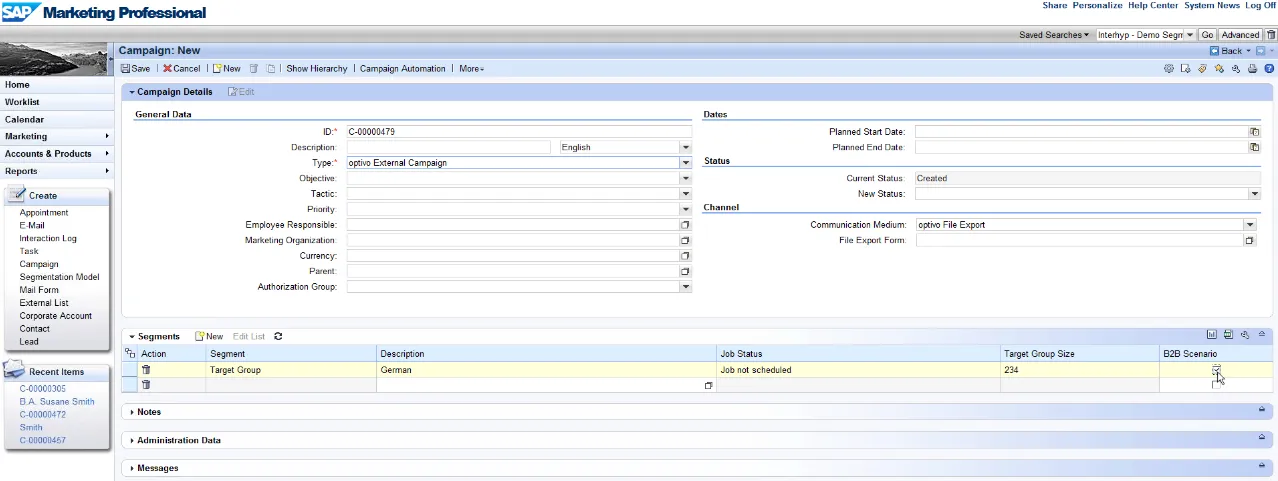Refresh the Segments list
This screenshot has height=481, width=1278.
[x=278, y=337]
